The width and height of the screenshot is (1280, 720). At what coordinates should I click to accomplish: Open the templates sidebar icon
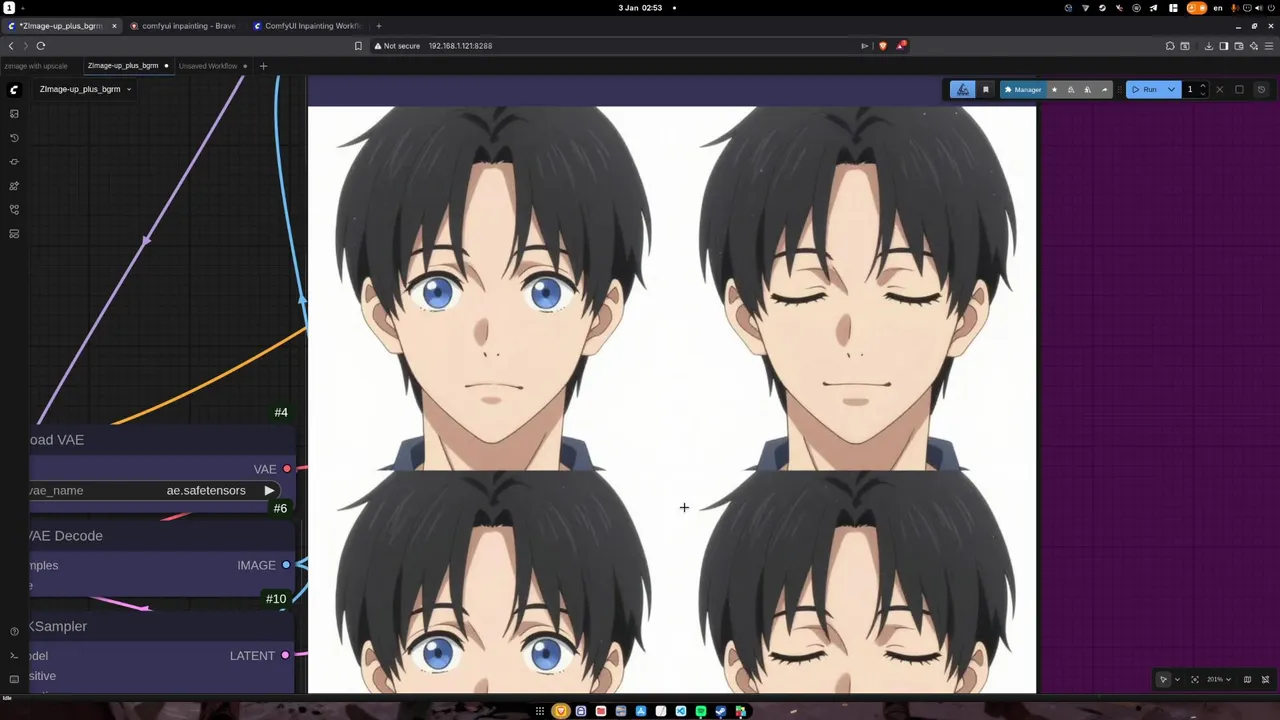tap(14, 234)
